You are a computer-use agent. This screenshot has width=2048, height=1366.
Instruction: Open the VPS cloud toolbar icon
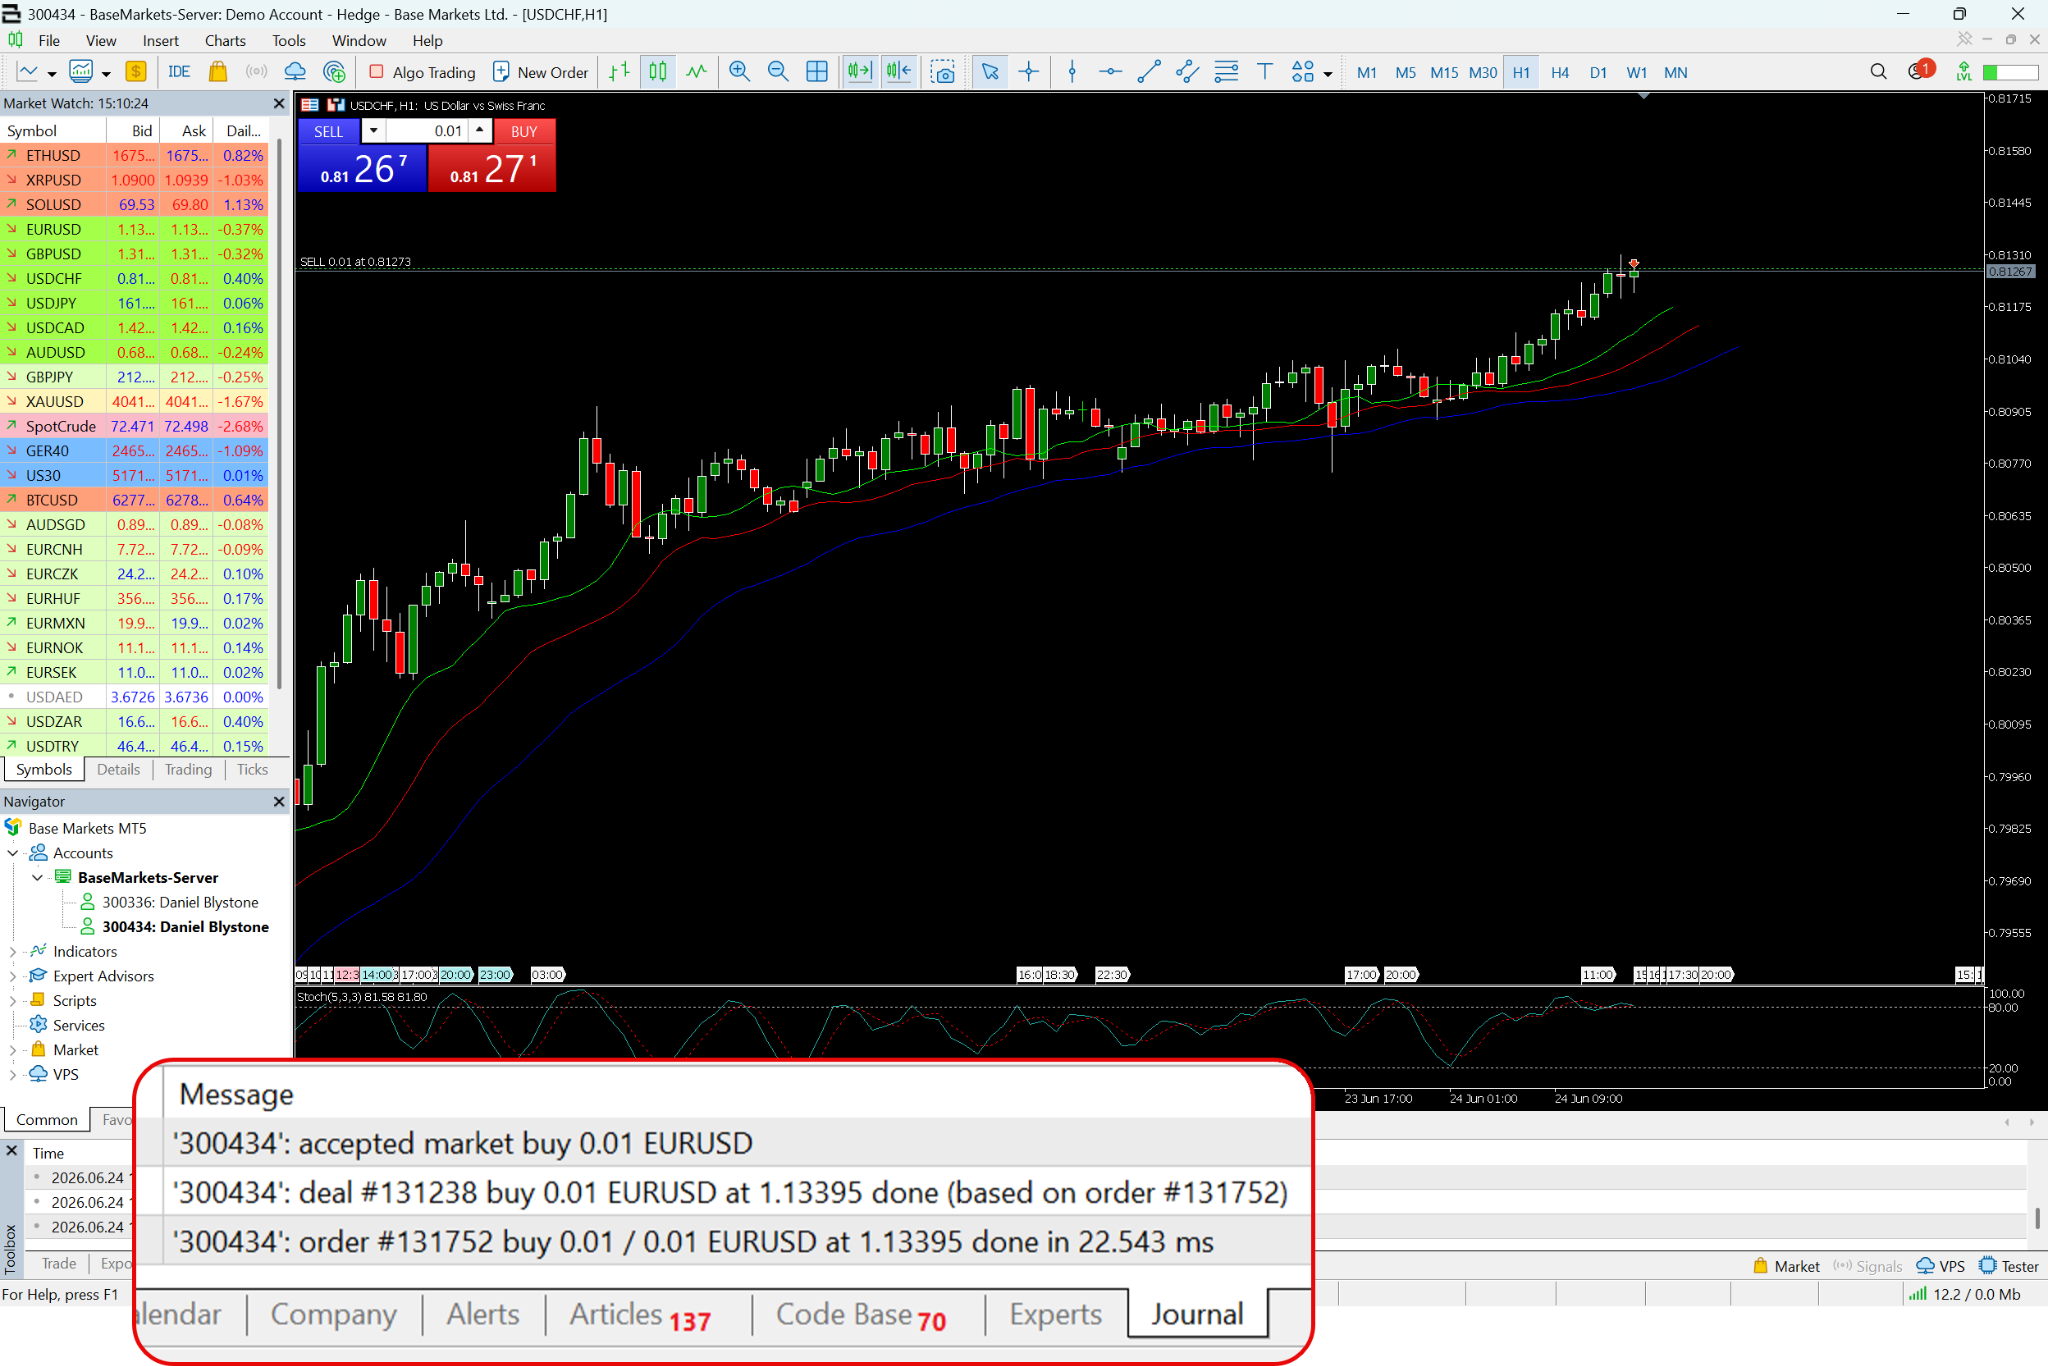click(x=295, y=72)
